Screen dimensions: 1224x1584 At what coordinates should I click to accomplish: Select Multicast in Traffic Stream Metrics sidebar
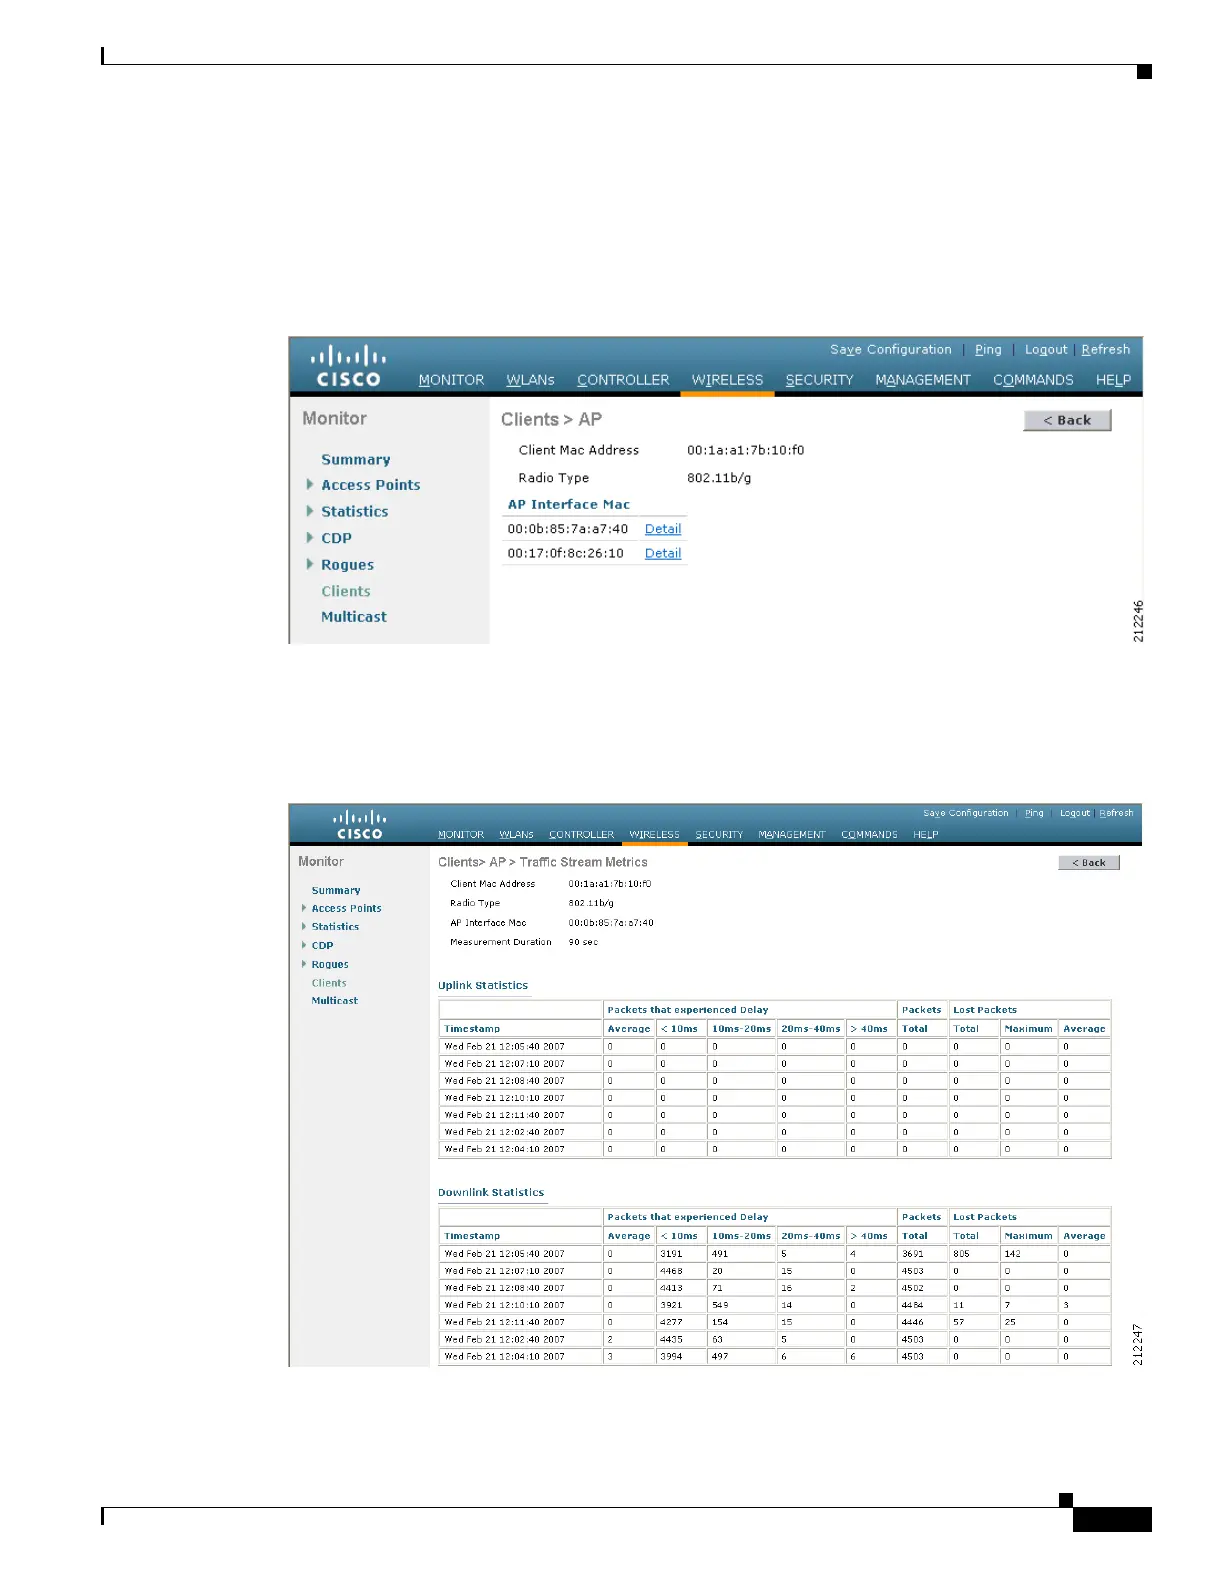tap(334, 1000)
